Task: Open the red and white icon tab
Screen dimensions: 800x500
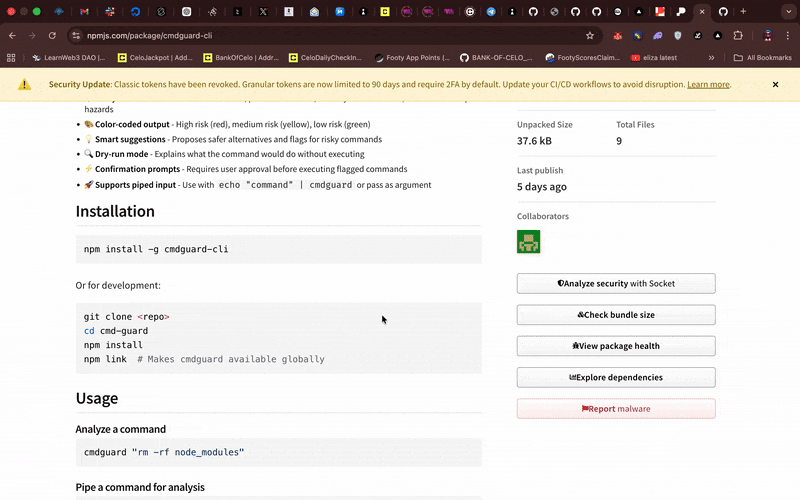Action: coord(660,11)
